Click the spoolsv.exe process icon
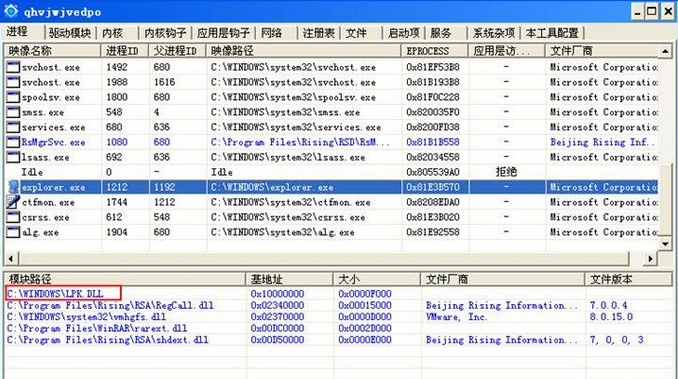 [x=13, y=97]
